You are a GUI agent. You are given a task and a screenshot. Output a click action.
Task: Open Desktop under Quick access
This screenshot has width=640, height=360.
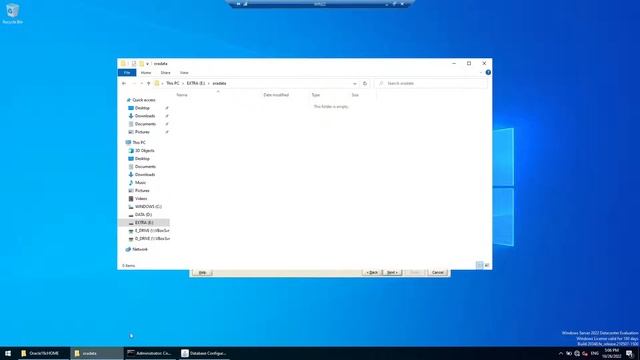pyautogui.click(x=142, y=108)
